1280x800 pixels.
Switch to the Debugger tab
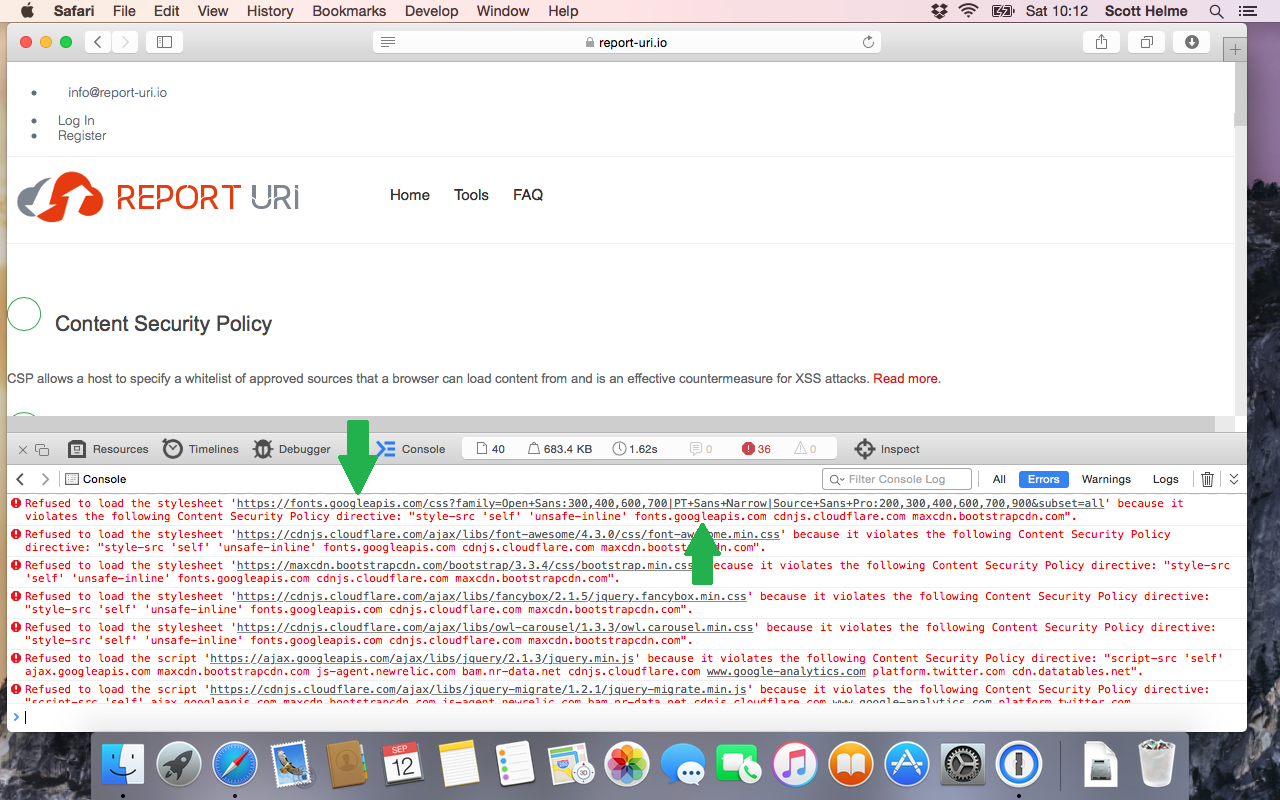pyautogui.click(x=291, y=449)
